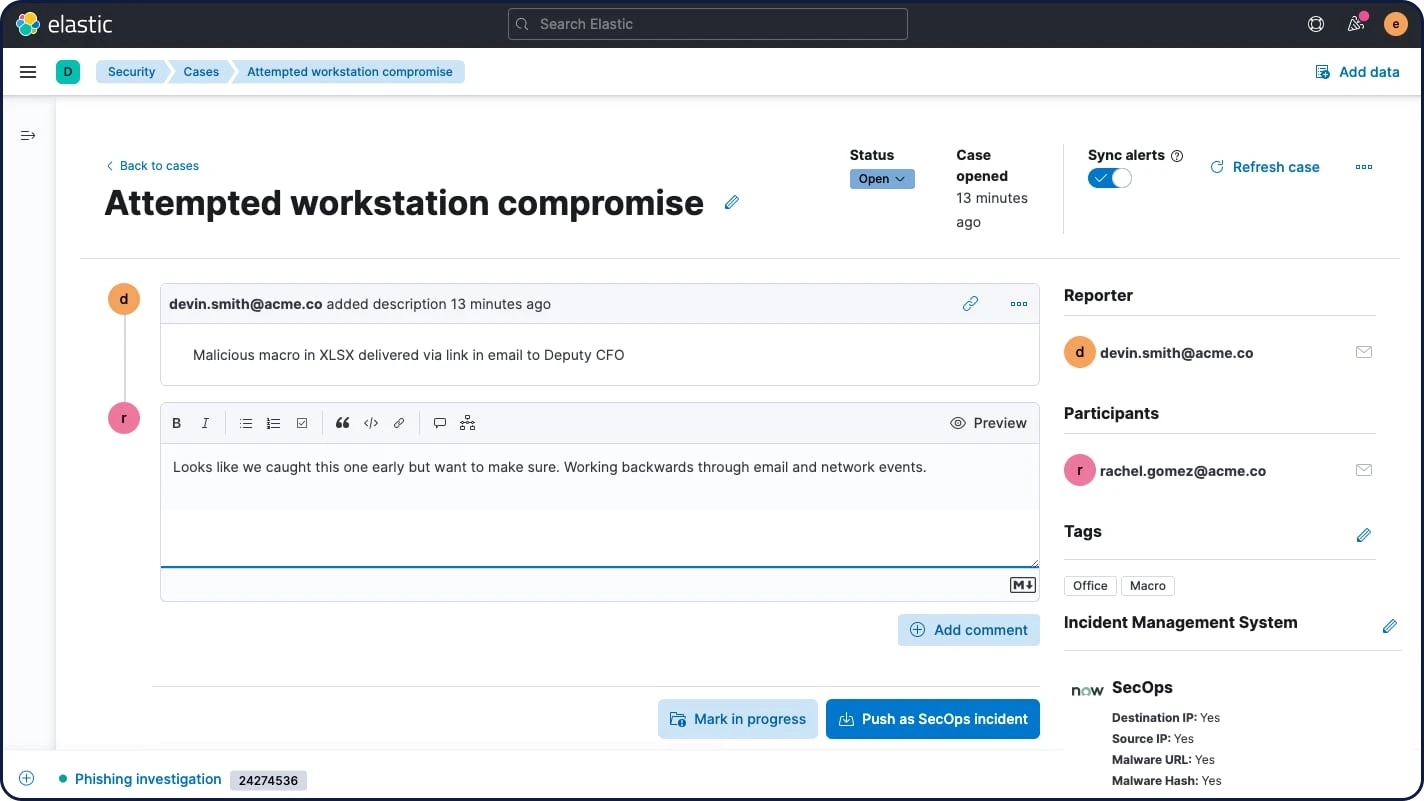Insert a timeline using the diagram icon
1424x801 pixels.
click(x=467, y=423)
